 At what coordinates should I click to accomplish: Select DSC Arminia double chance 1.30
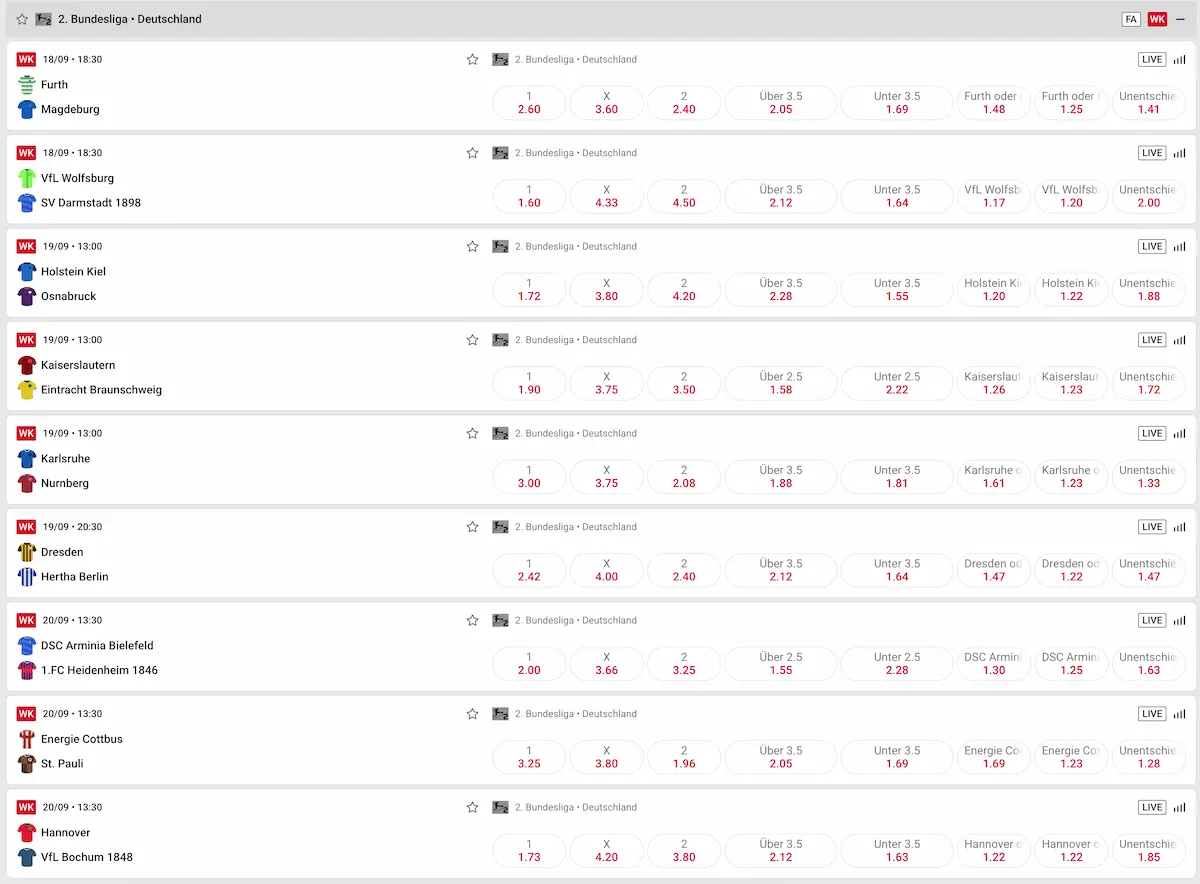(994, 664)
